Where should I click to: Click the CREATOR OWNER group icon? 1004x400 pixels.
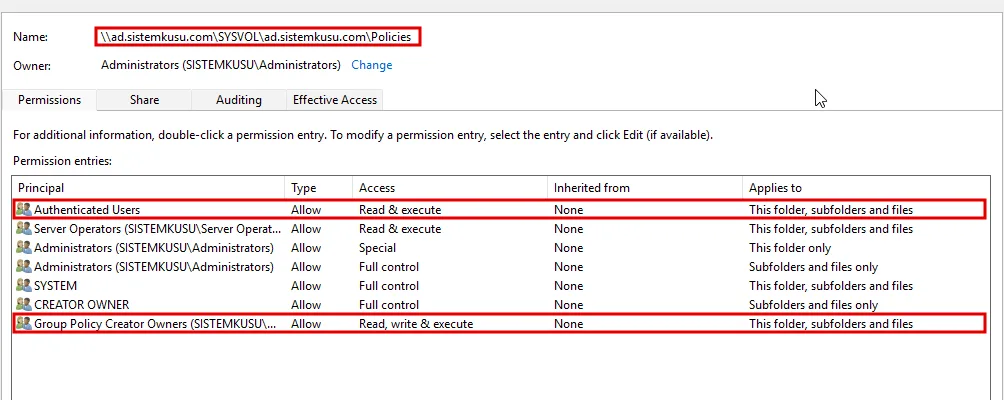[x=24, y=305]
